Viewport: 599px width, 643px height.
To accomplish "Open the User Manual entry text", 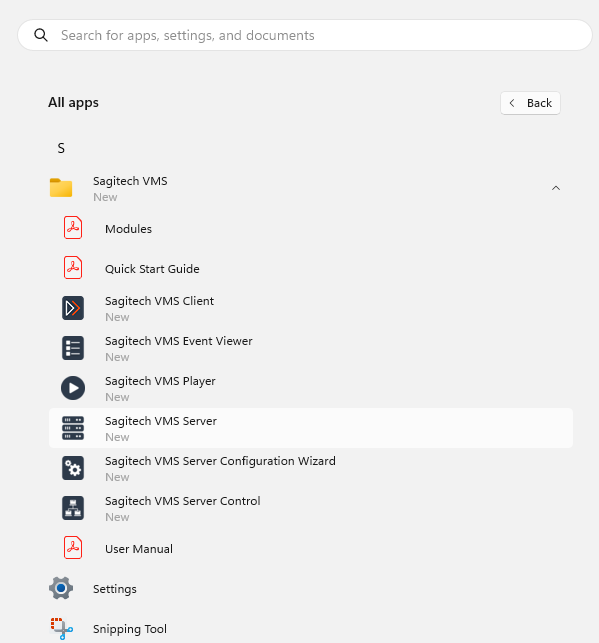I will 139,549.
